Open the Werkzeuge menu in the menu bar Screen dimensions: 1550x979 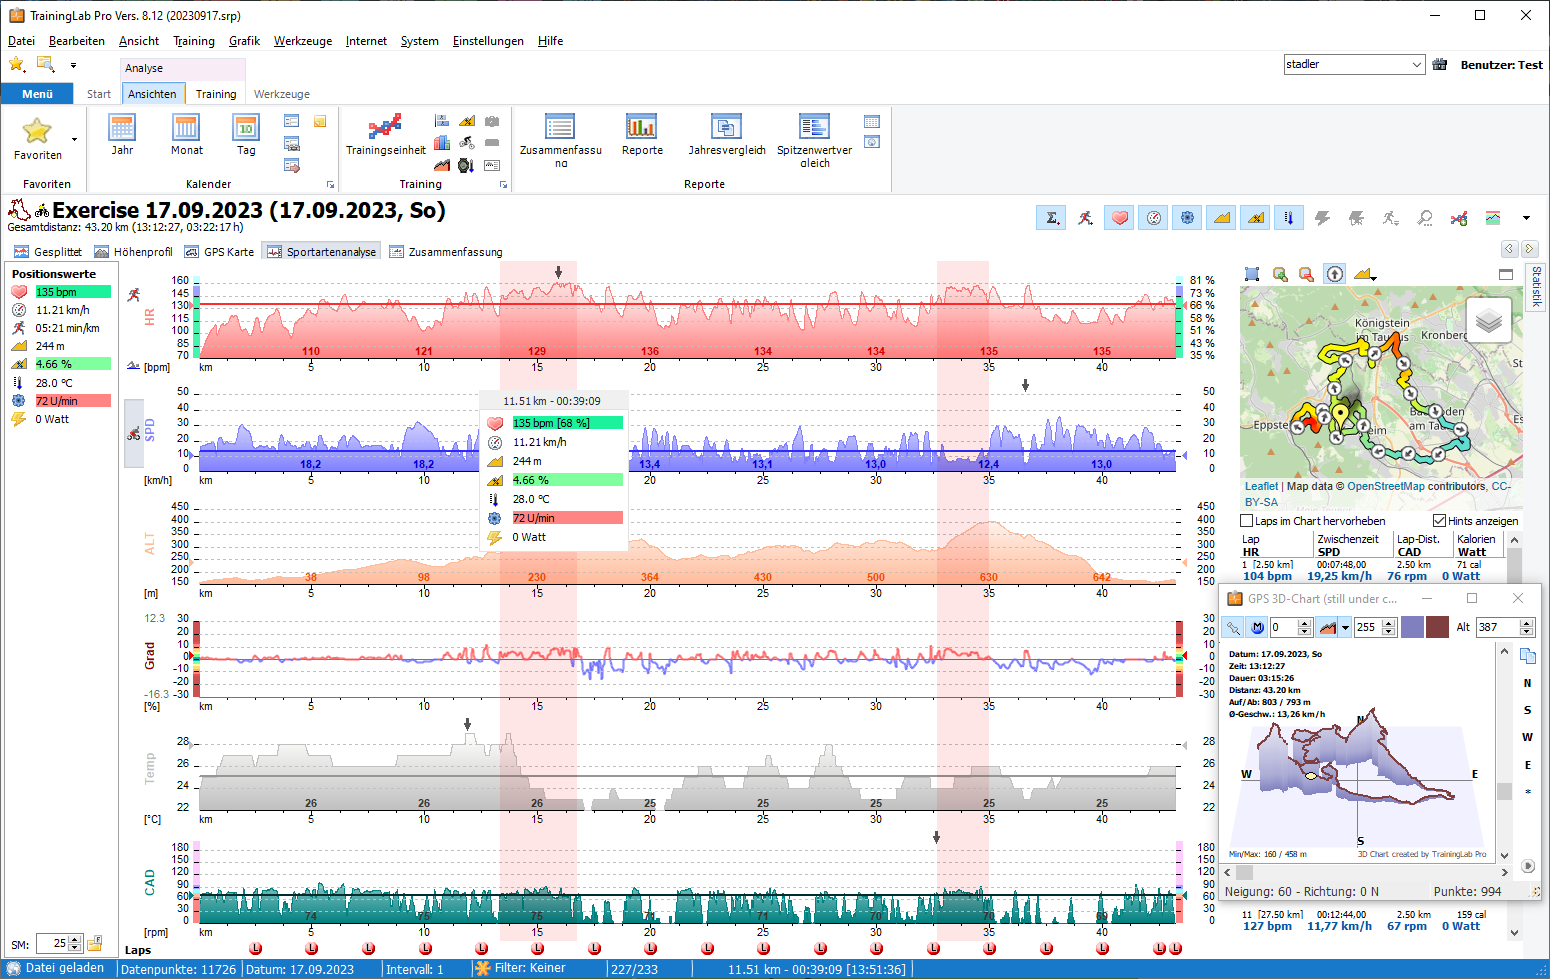pos(303,41)
